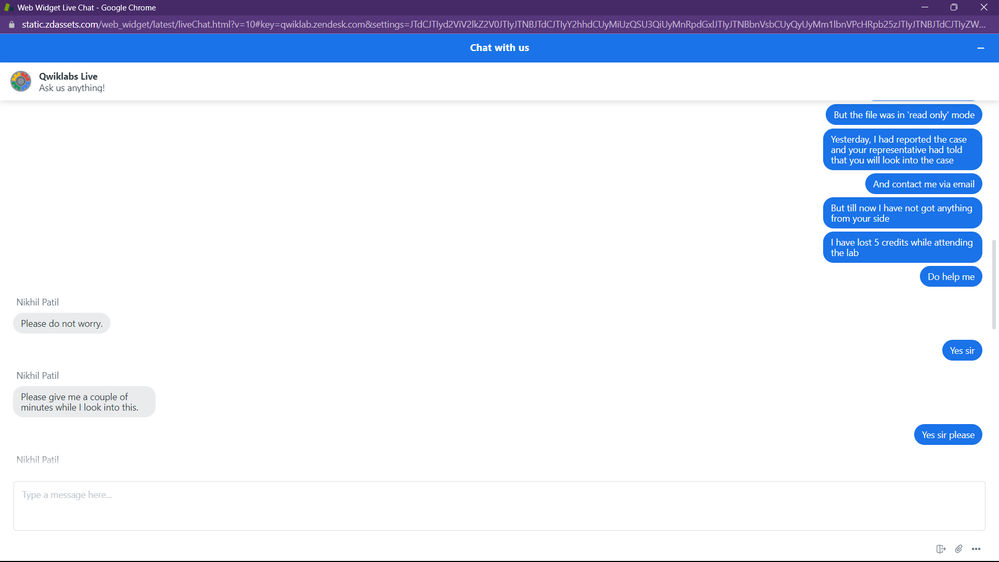Screen dimensions: 999x562
Task: Click the 'Do help me' message bubble
Action: point(951,277)
